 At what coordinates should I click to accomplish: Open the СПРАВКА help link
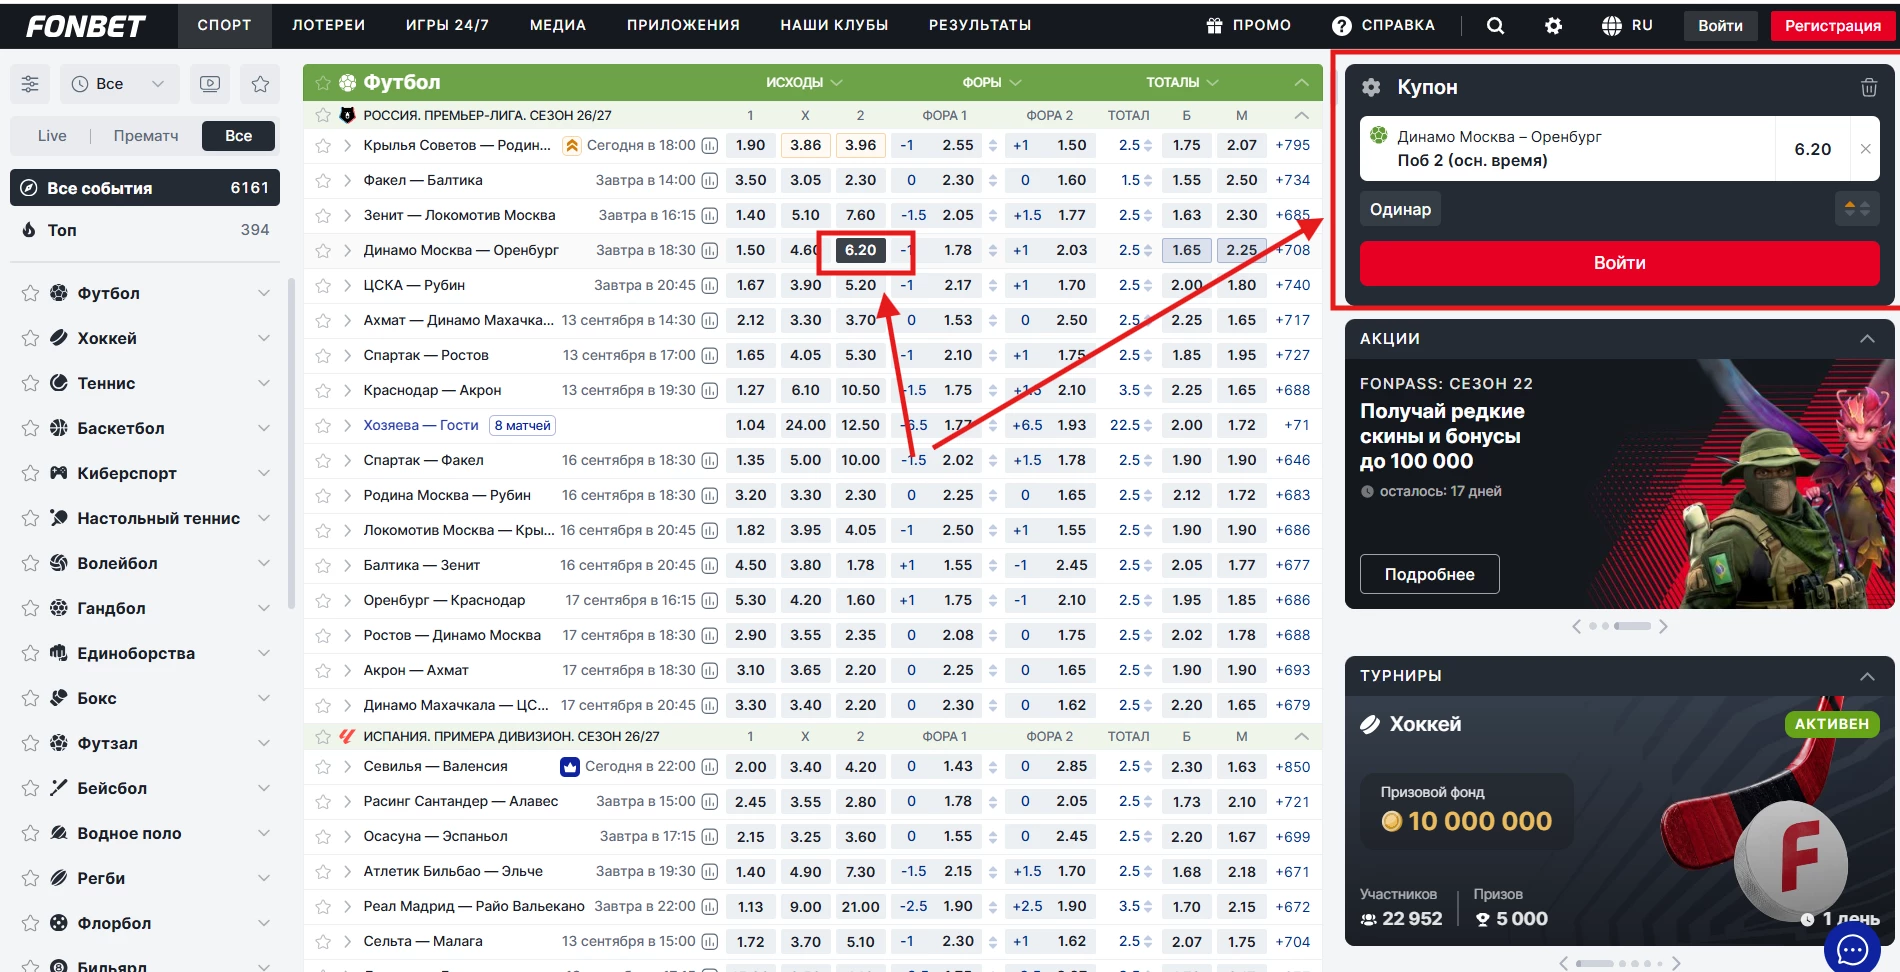pyautogui.click(x=1383, y=25)
